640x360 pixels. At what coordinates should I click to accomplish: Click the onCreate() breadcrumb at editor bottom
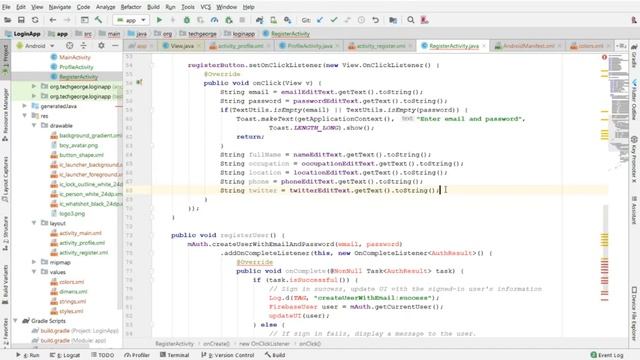pyautogui.click(x=216, y=344)
